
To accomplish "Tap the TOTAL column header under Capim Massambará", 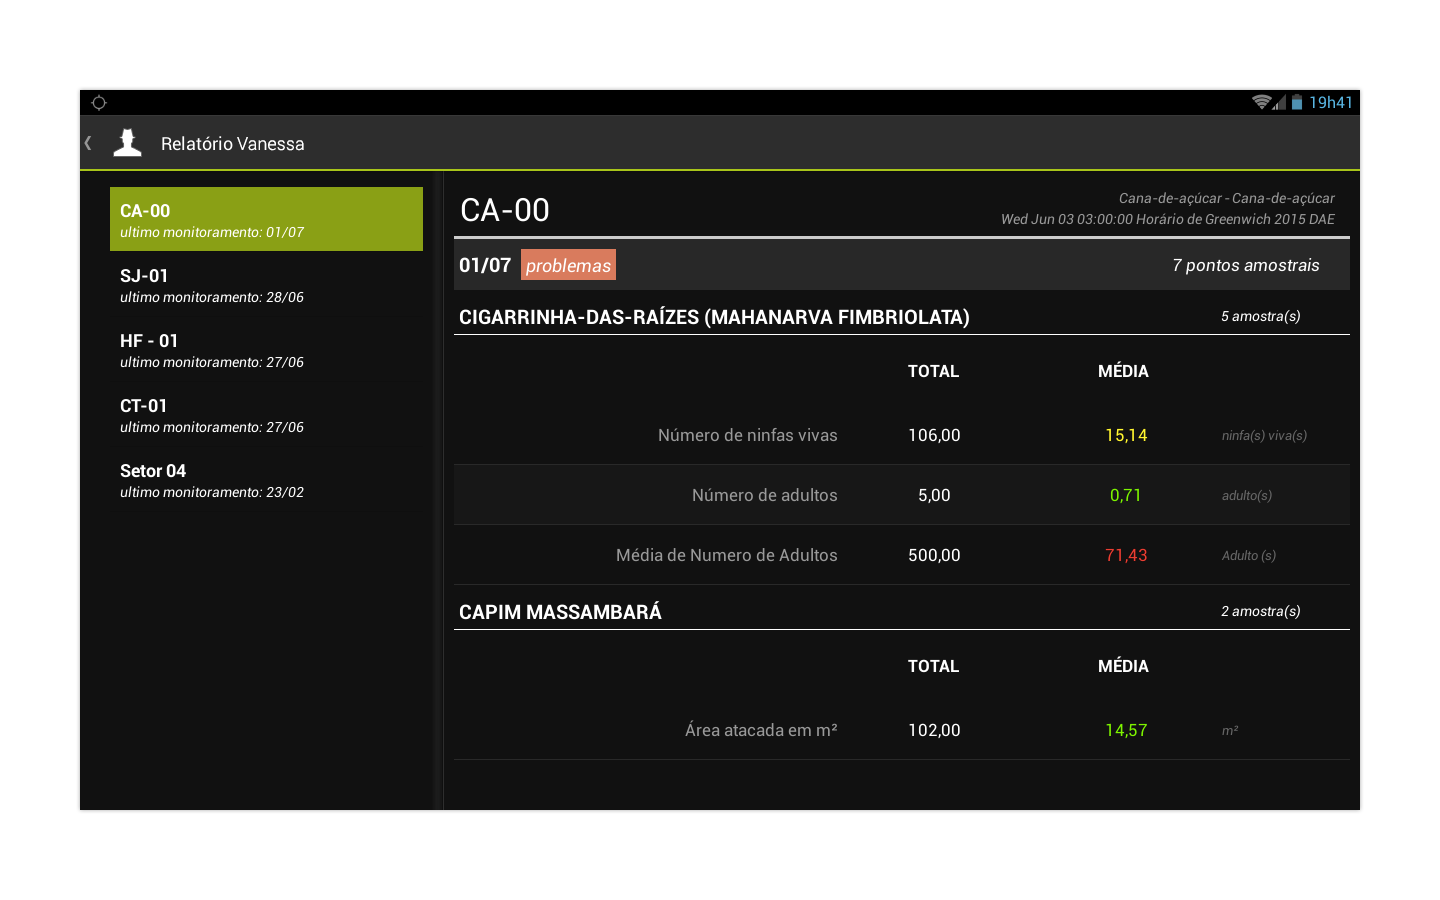I will pos(933,666).
